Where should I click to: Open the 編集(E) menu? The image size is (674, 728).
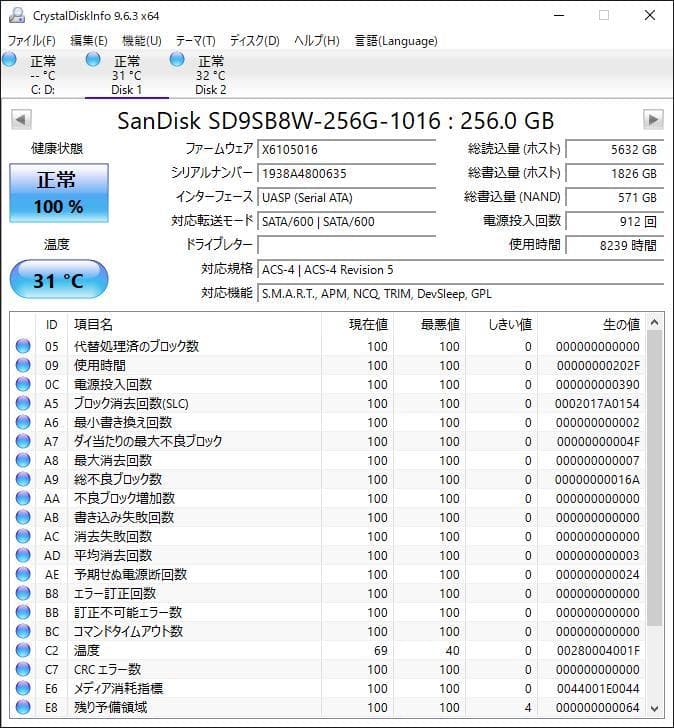tap(89, 41)
